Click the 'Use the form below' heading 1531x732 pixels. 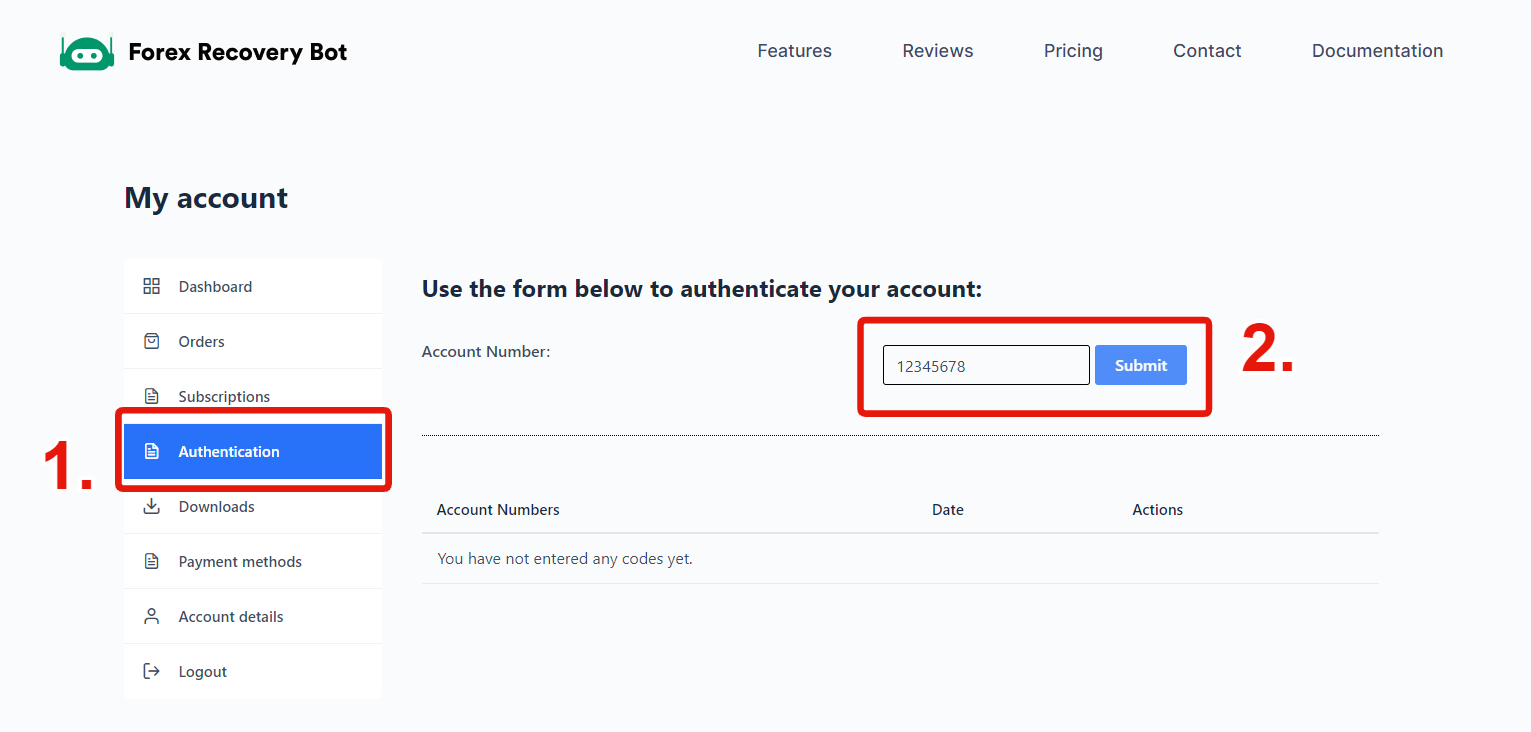(x=702, y=290)
